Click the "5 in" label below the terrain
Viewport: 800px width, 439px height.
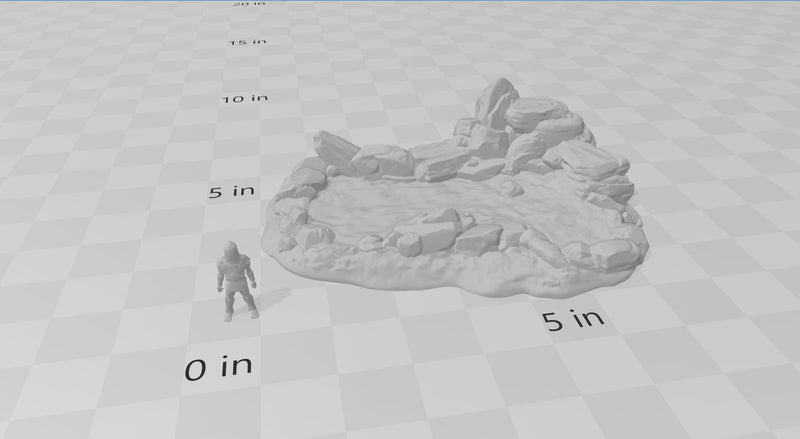(572, 320)
